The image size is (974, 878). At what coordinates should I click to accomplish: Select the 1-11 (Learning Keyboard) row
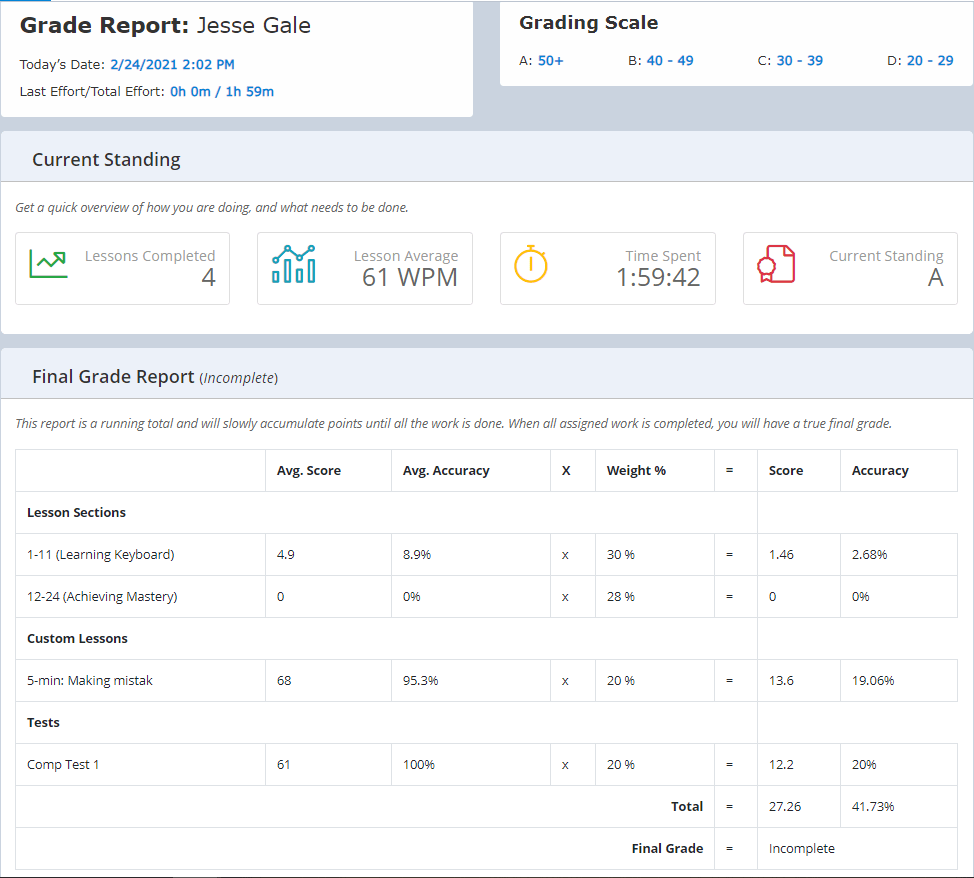(486, 554)
